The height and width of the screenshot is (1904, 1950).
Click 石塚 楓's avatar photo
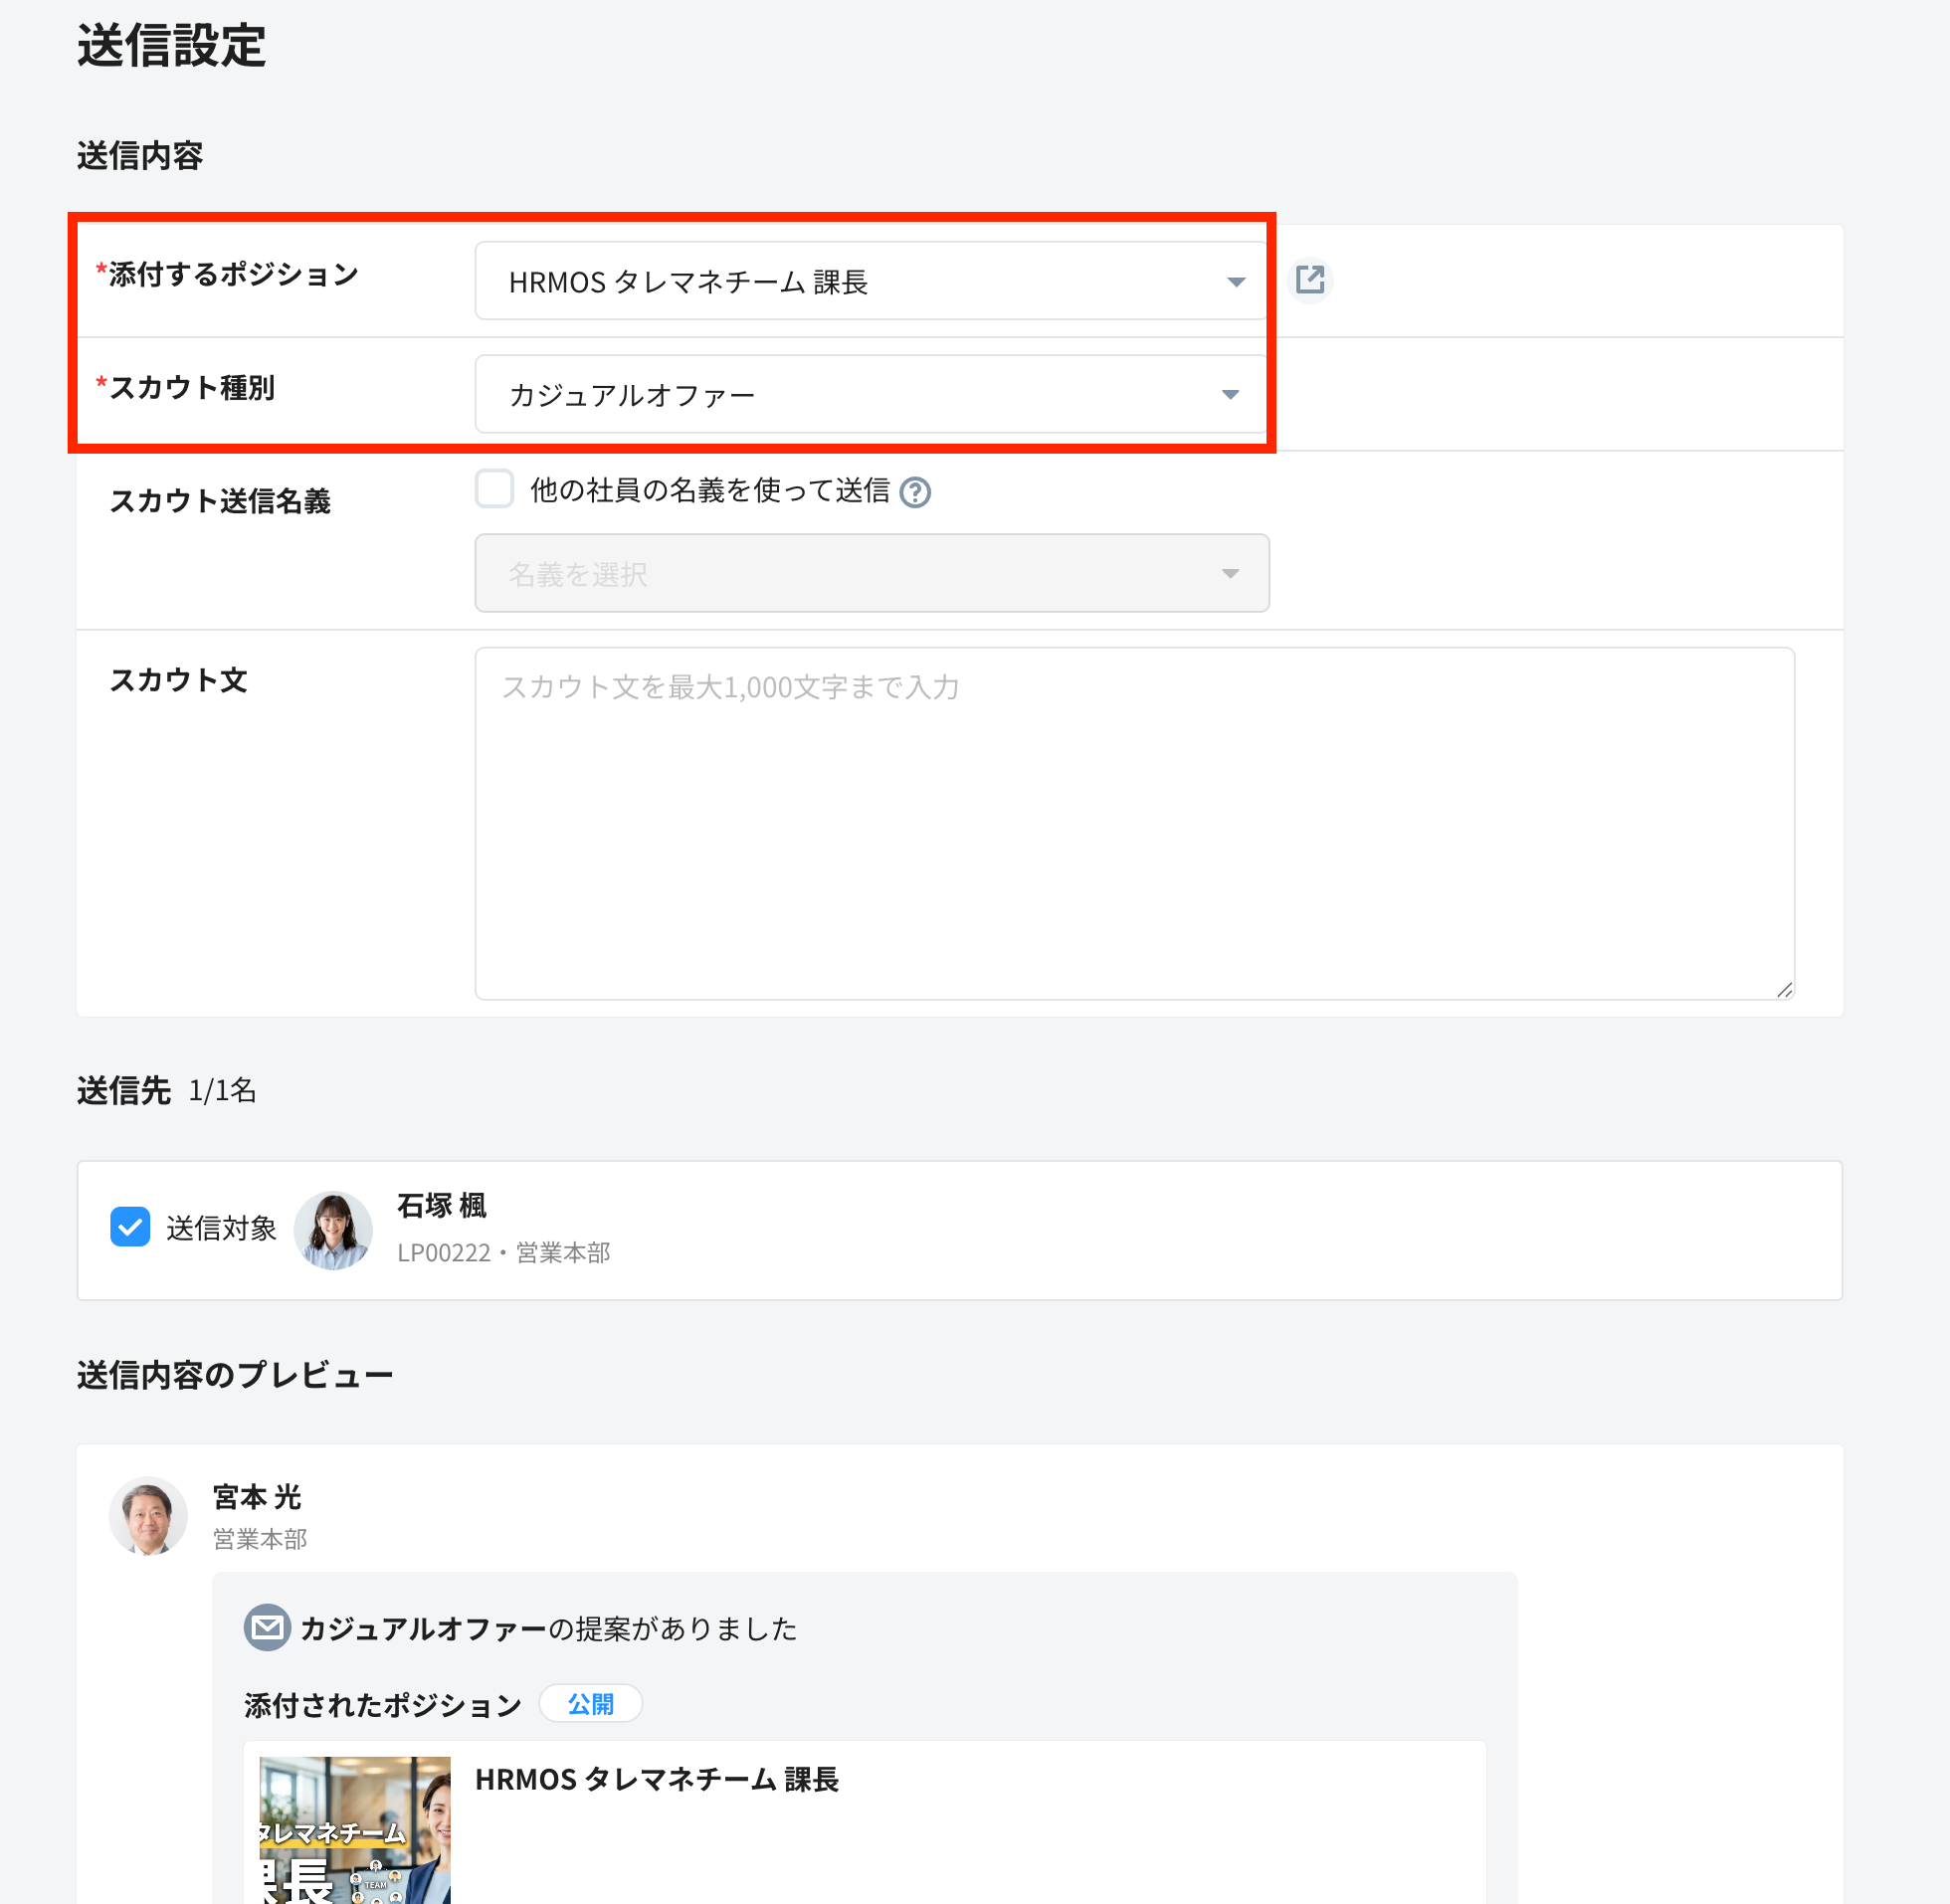333,1230
